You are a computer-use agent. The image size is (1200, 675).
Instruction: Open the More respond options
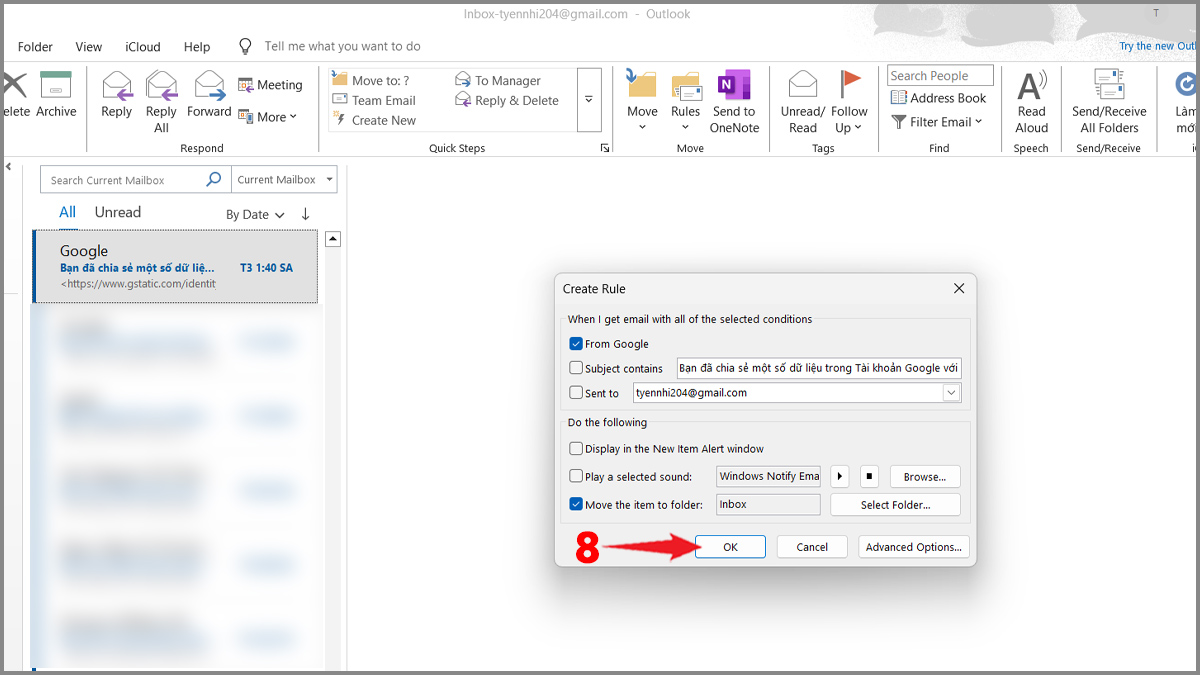tap(268, 117)
